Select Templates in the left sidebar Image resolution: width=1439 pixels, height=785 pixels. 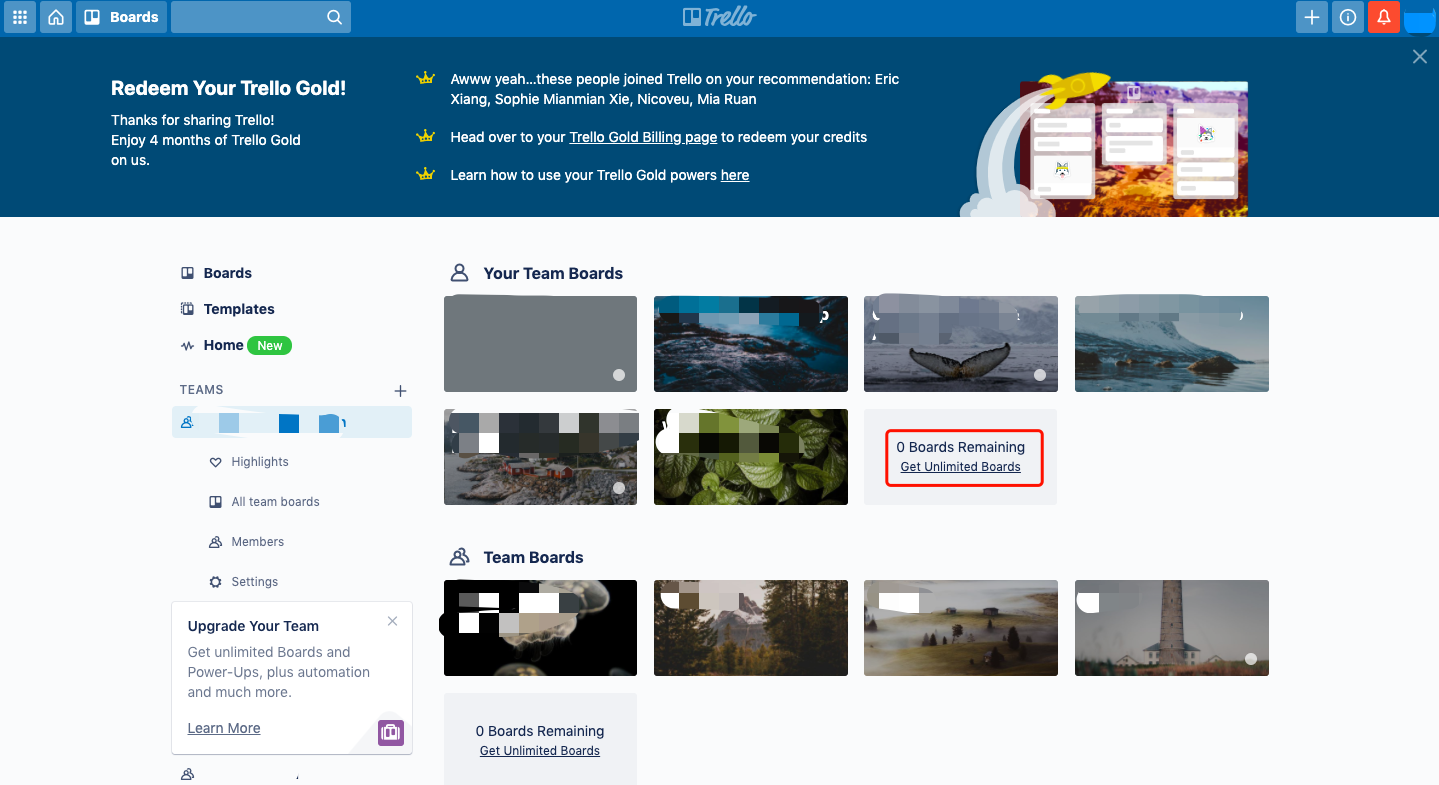227,309
